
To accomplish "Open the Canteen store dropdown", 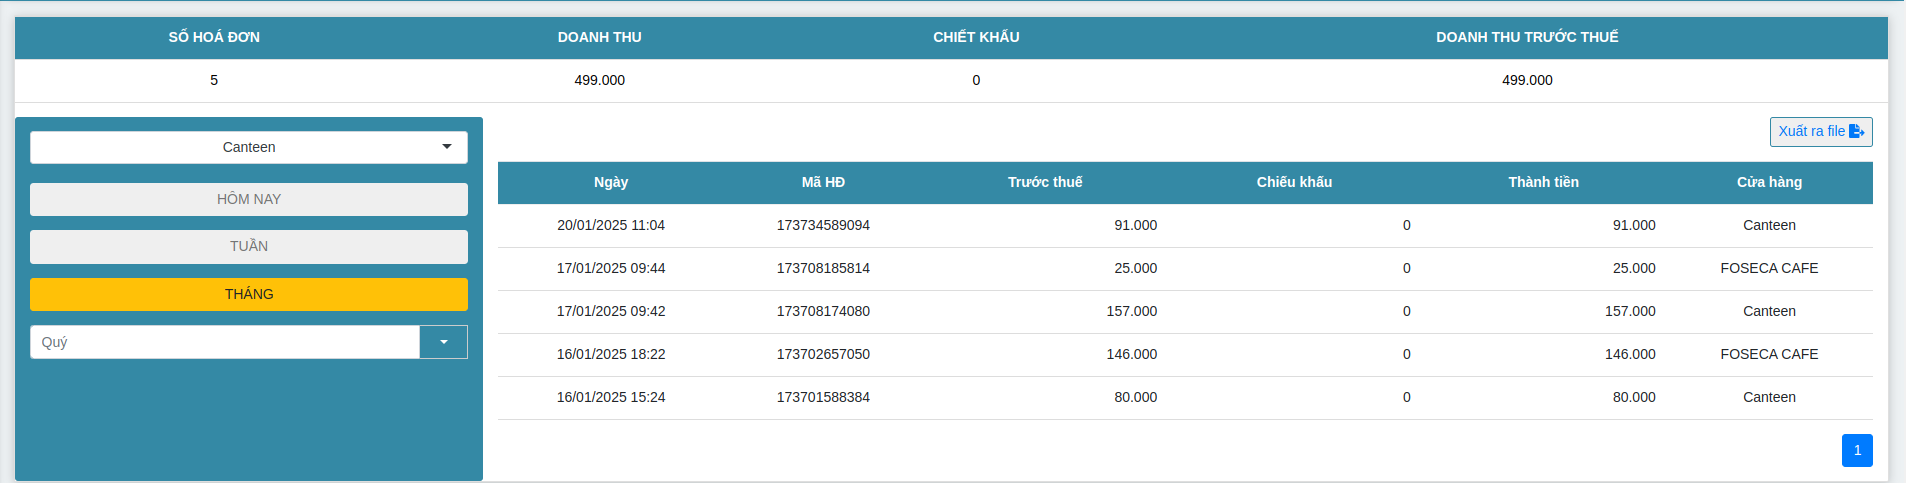I will point(248,147).
